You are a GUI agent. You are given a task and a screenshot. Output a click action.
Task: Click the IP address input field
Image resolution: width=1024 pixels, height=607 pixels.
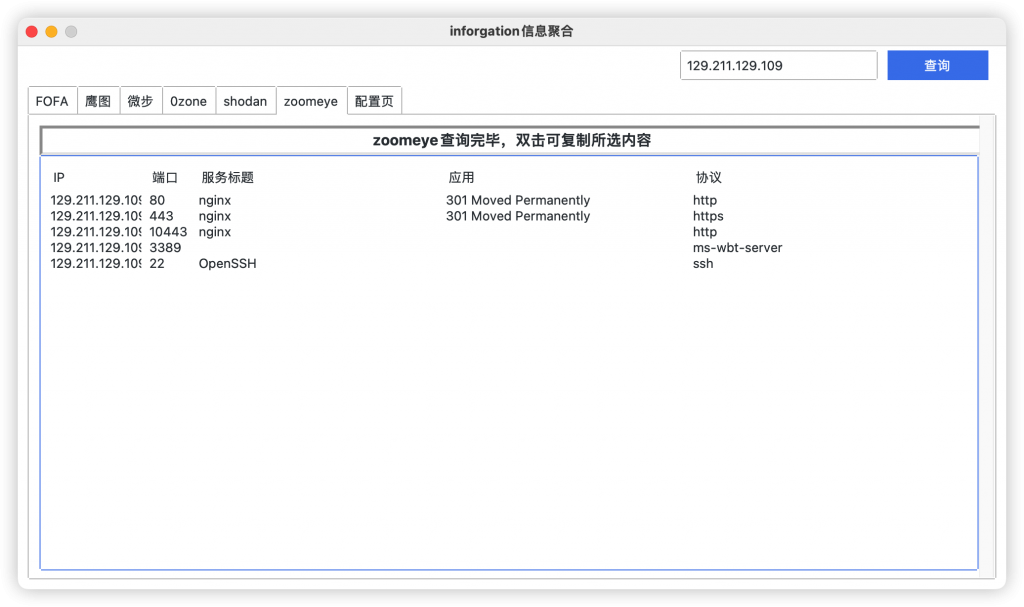click(778, 64)
